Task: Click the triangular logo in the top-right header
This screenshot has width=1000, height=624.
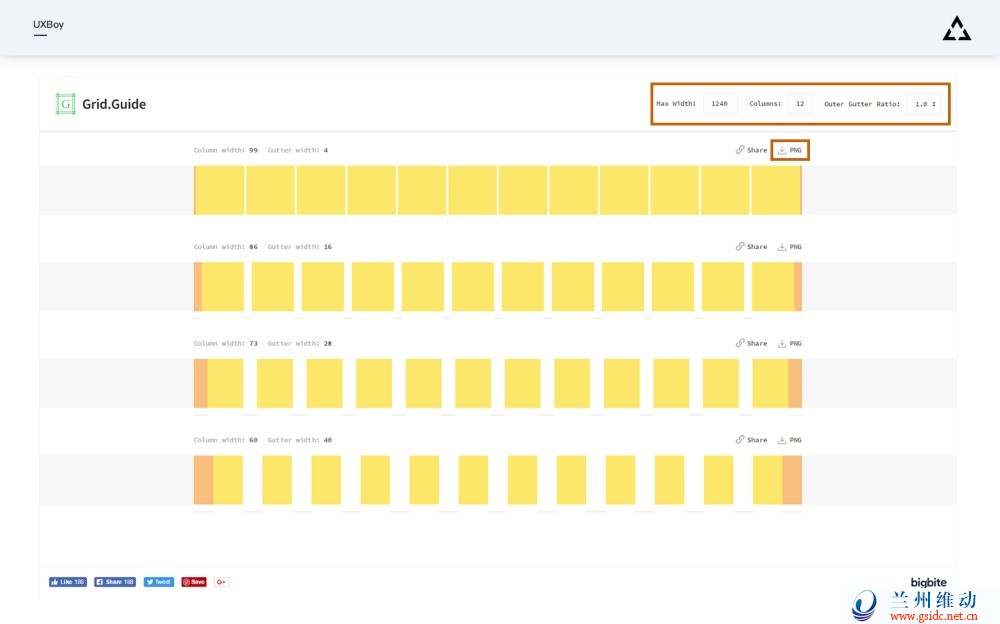Action: pyautogui.click(x=956, y=29)
